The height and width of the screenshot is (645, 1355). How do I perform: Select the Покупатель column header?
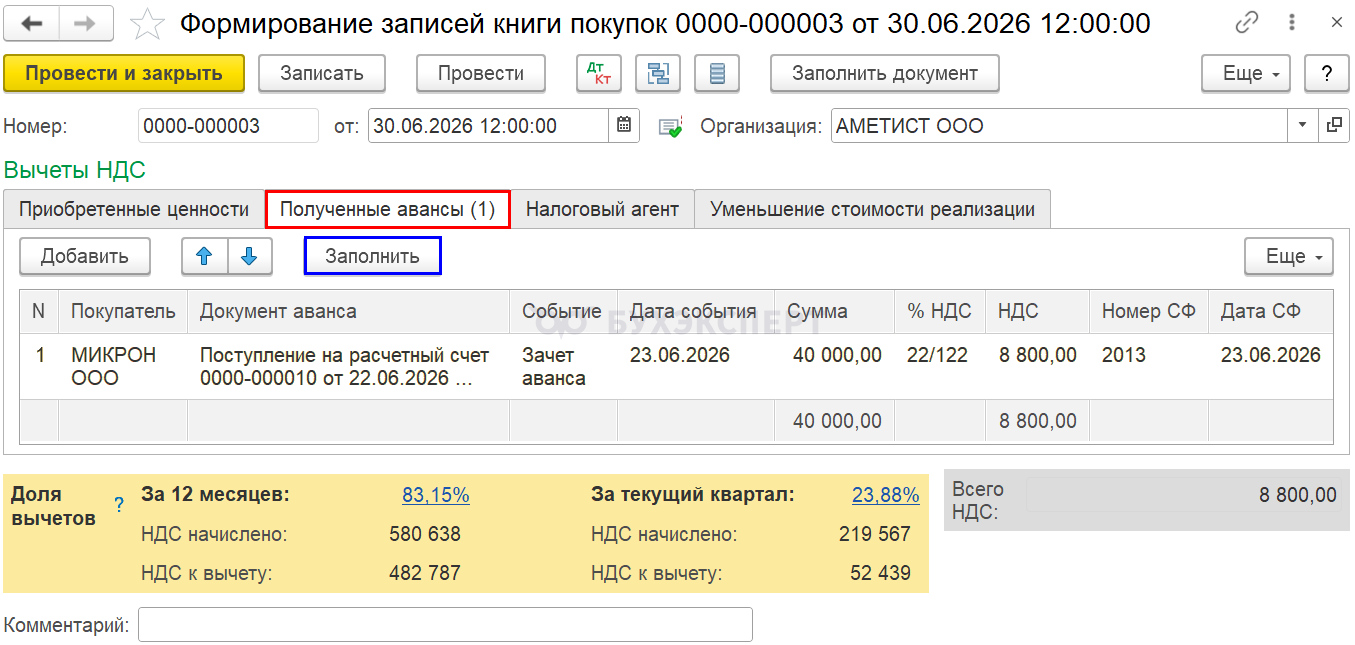click(123, 311)
